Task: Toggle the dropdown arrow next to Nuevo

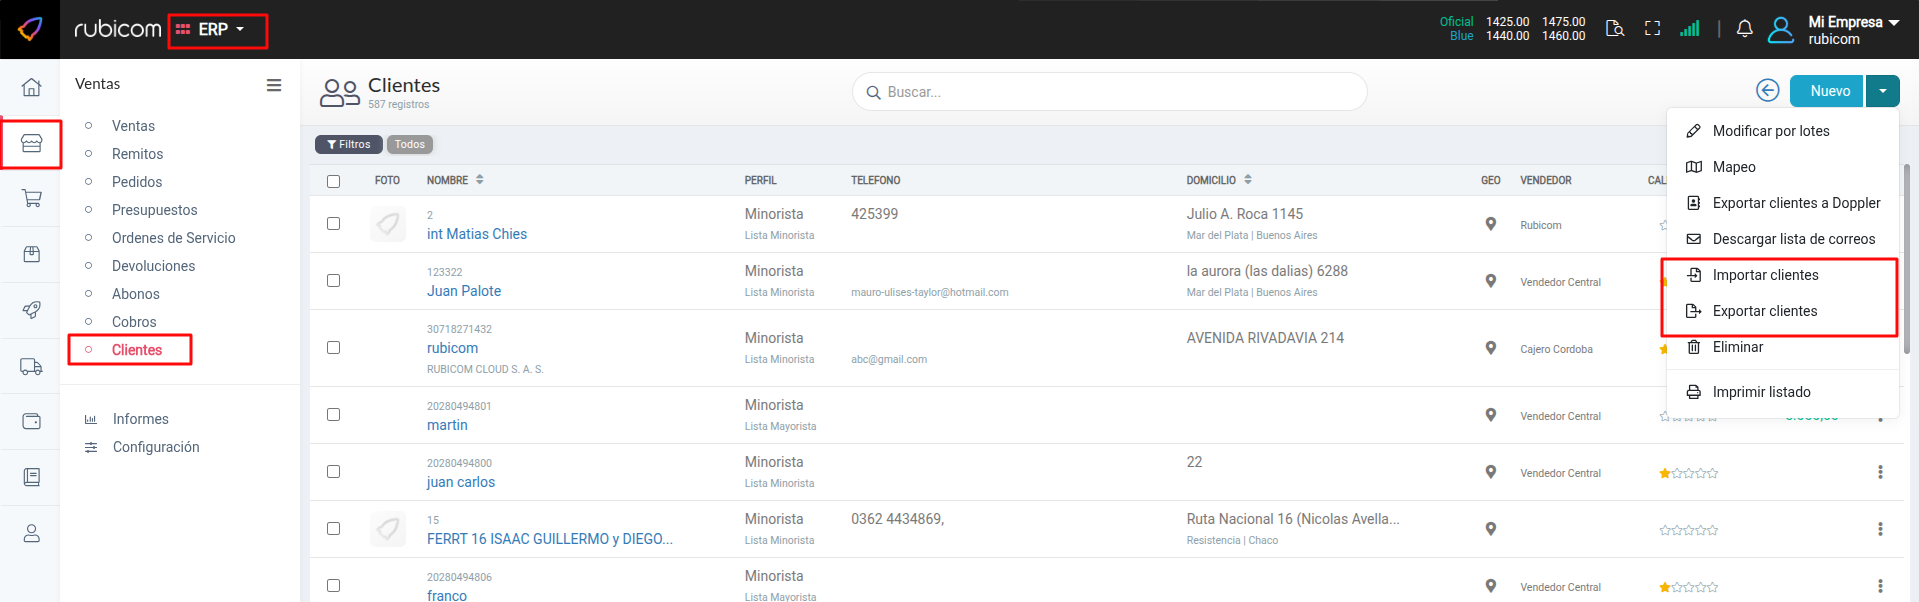Action: 1882,91
